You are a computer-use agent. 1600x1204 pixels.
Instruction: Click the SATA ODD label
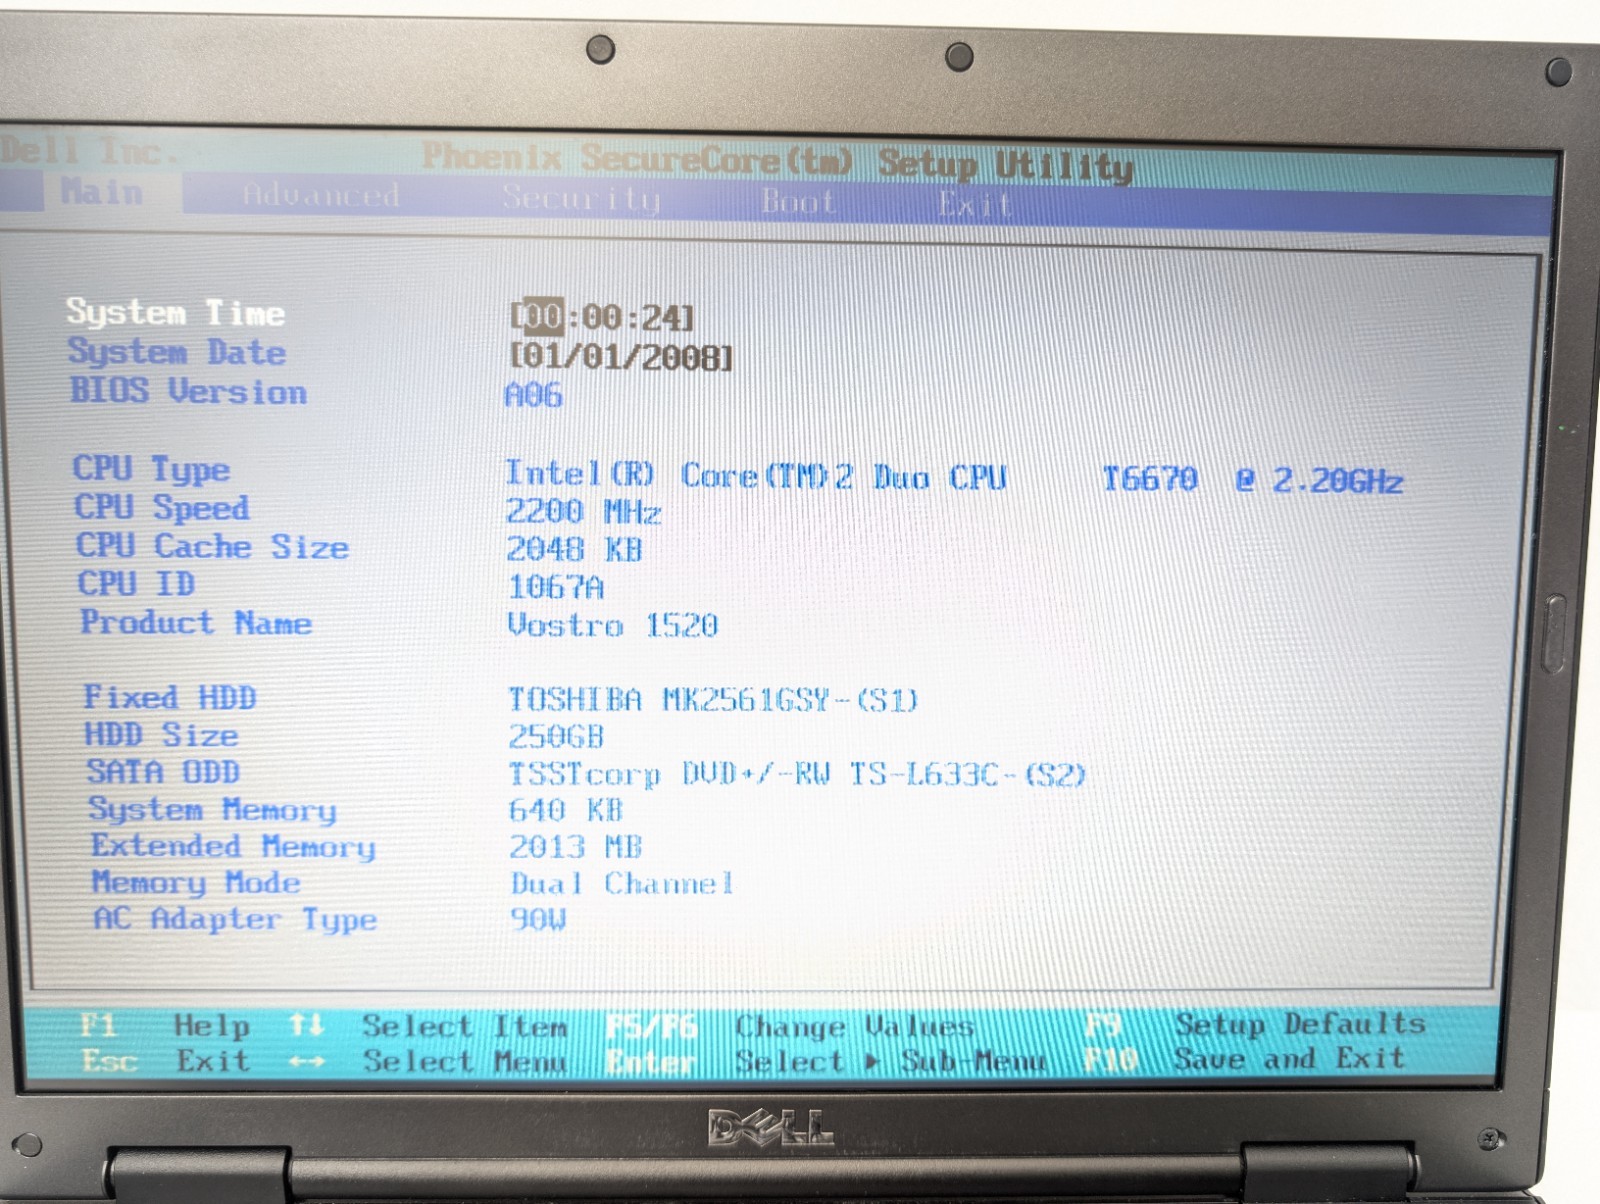(x=163, y=771)
